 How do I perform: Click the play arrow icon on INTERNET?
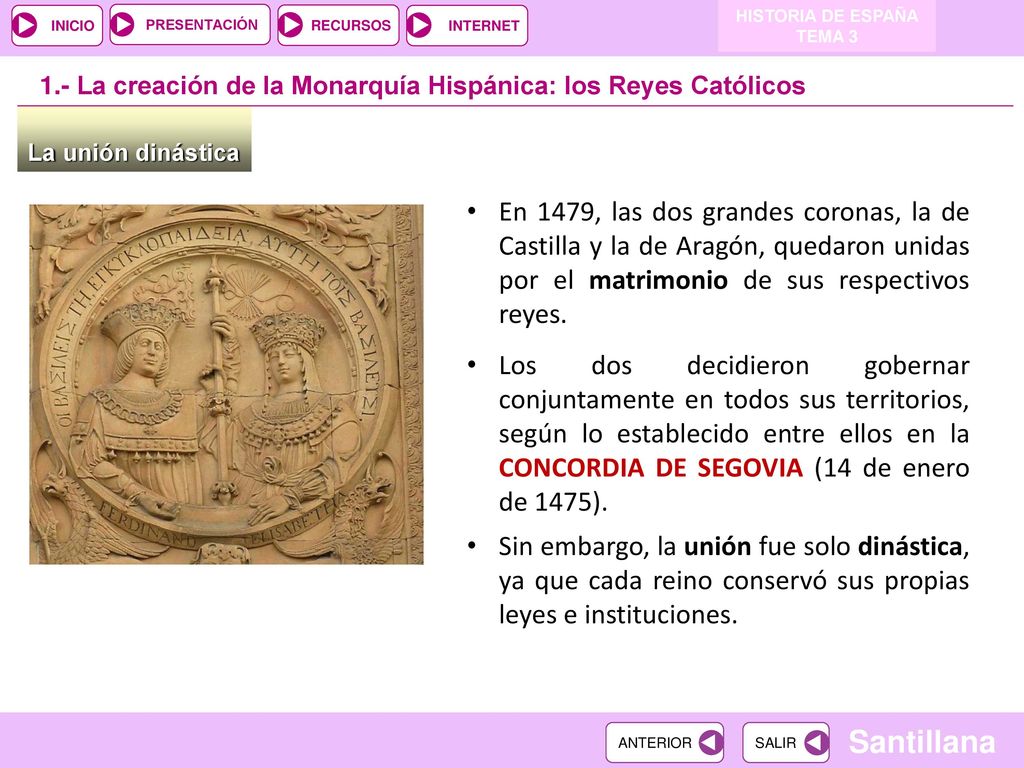(419, 25)
